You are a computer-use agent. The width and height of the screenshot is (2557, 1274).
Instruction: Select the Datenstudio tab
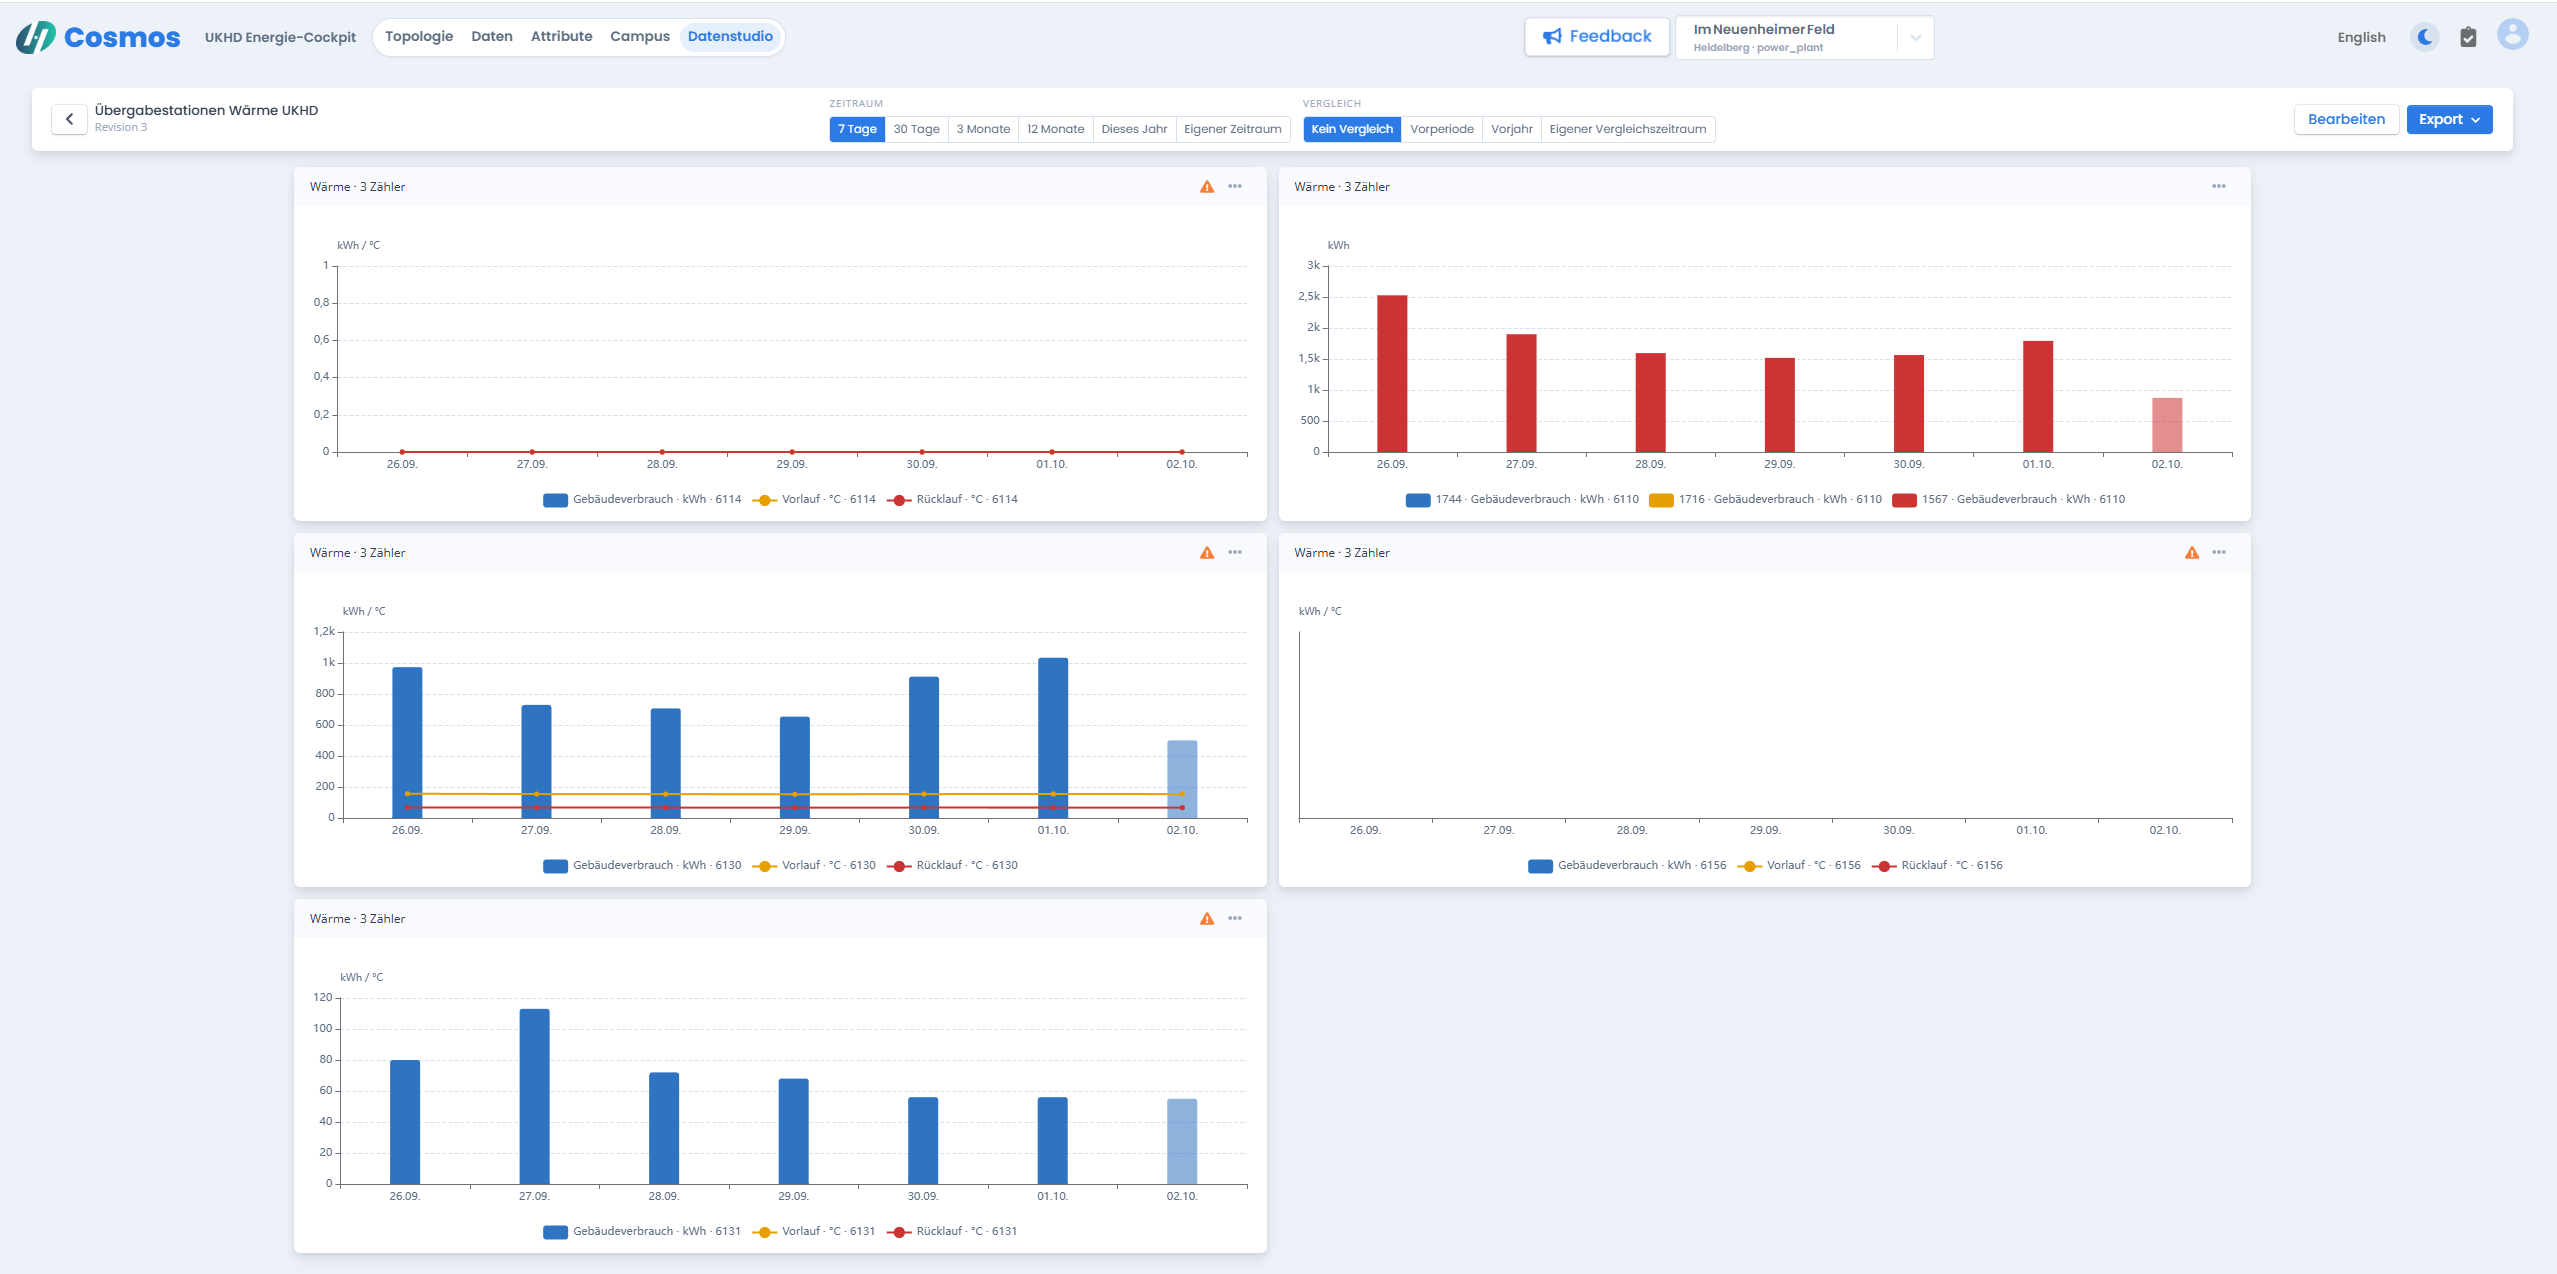(x=730, y=37)
